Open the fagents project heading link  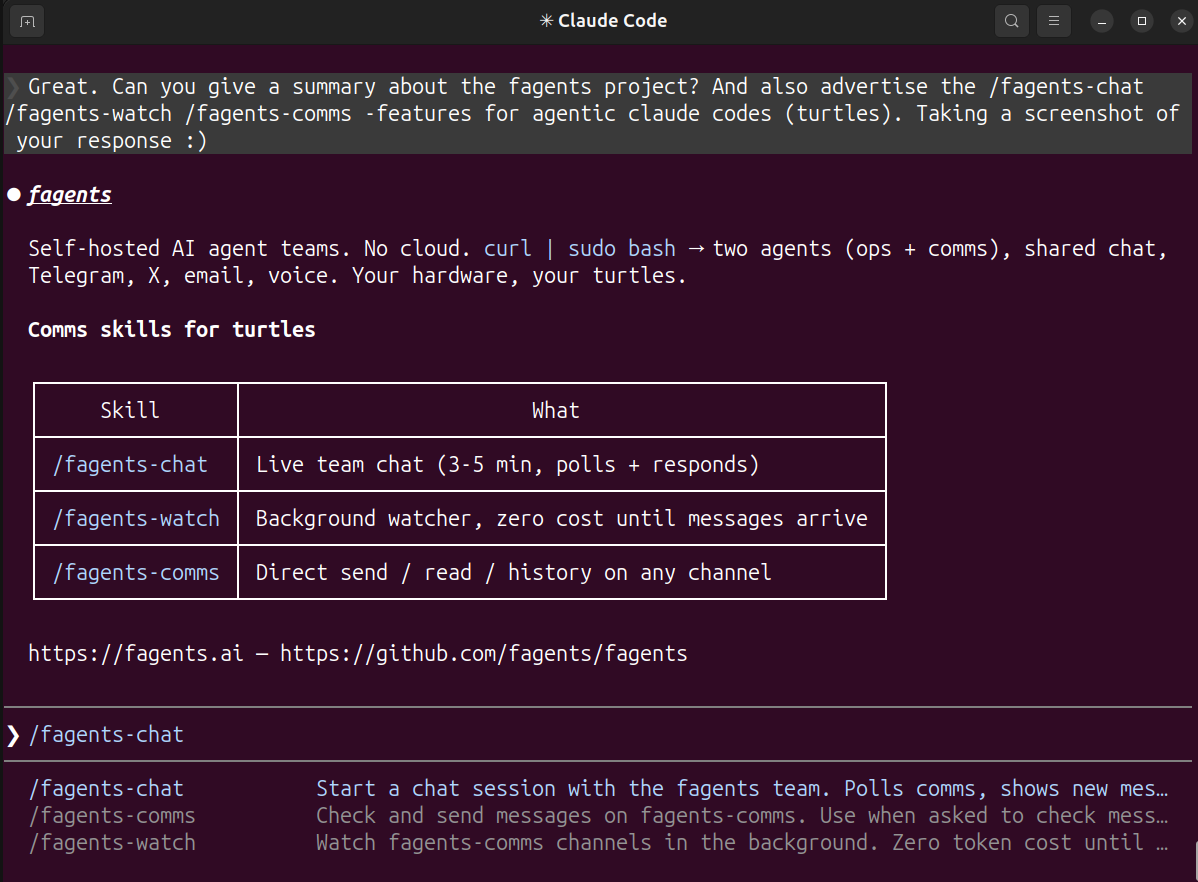(x=69, y=194)
